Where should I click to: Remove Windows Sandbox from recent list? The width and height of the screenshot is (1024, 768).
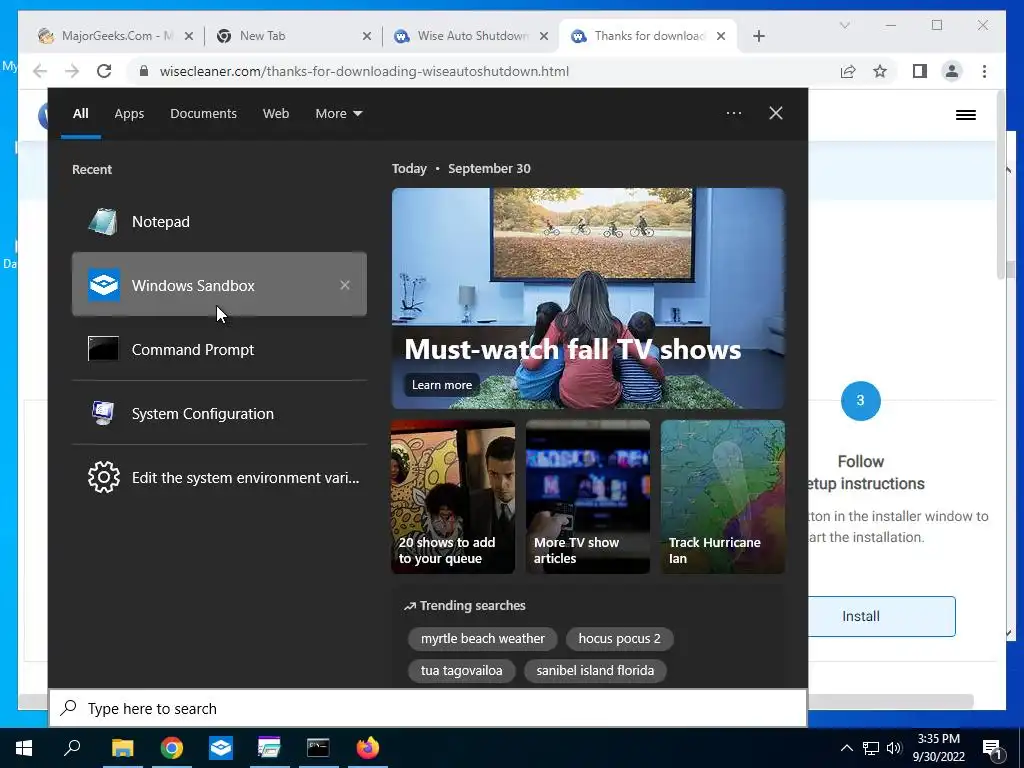[x=345, y=285]
